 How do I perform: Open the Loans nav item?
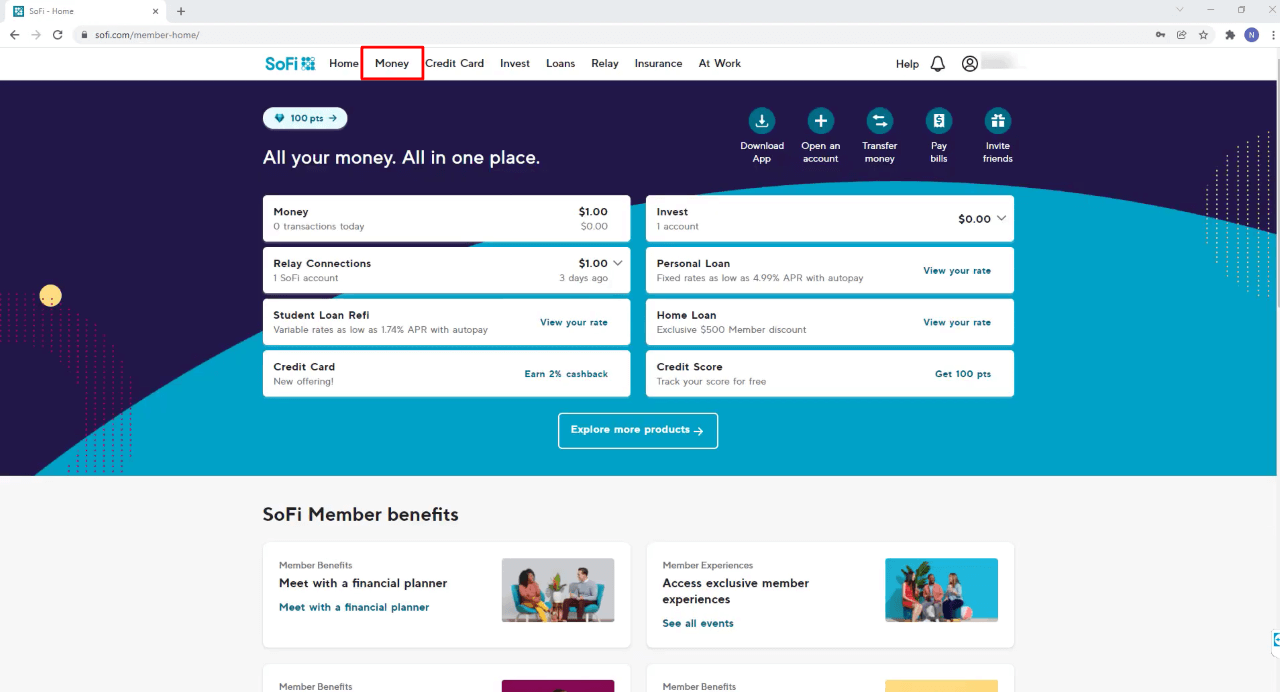coord(560,63)
